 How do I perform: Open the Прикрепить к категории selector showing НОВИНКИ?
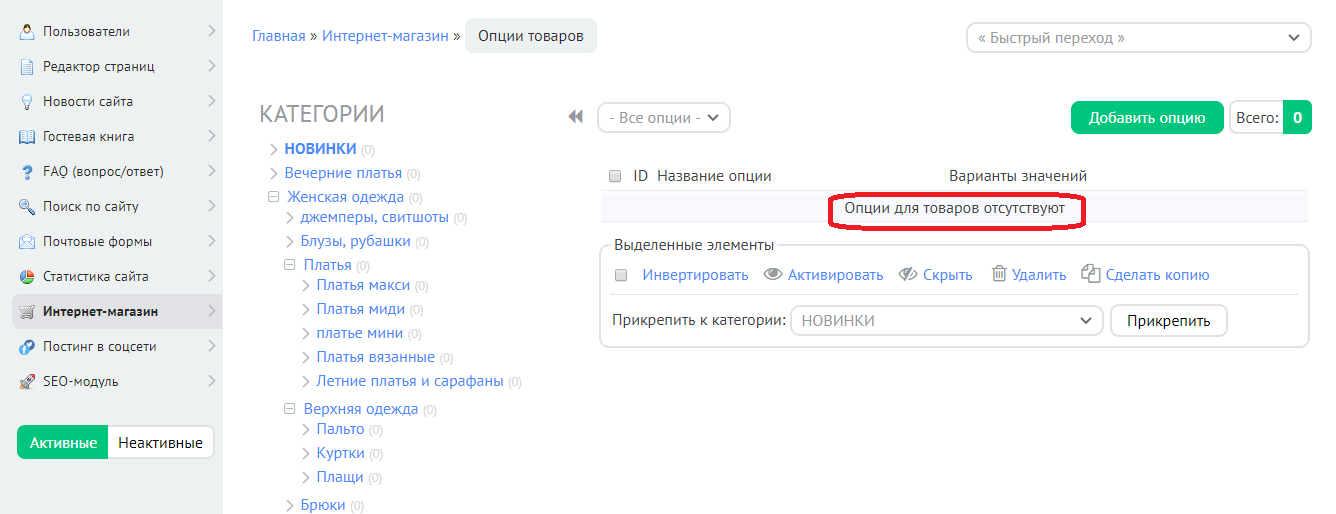(946, 321)
